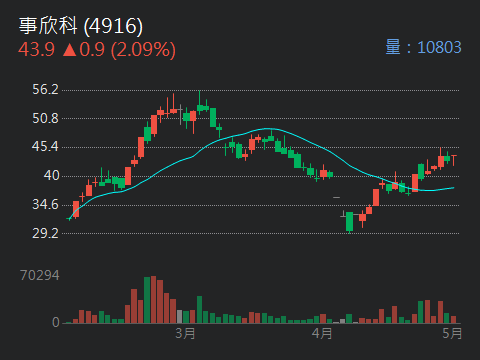The width and height of the screenshot is (480, 360).
Task: Click the volume reading 量: 10803
Action: pos(423,47)
